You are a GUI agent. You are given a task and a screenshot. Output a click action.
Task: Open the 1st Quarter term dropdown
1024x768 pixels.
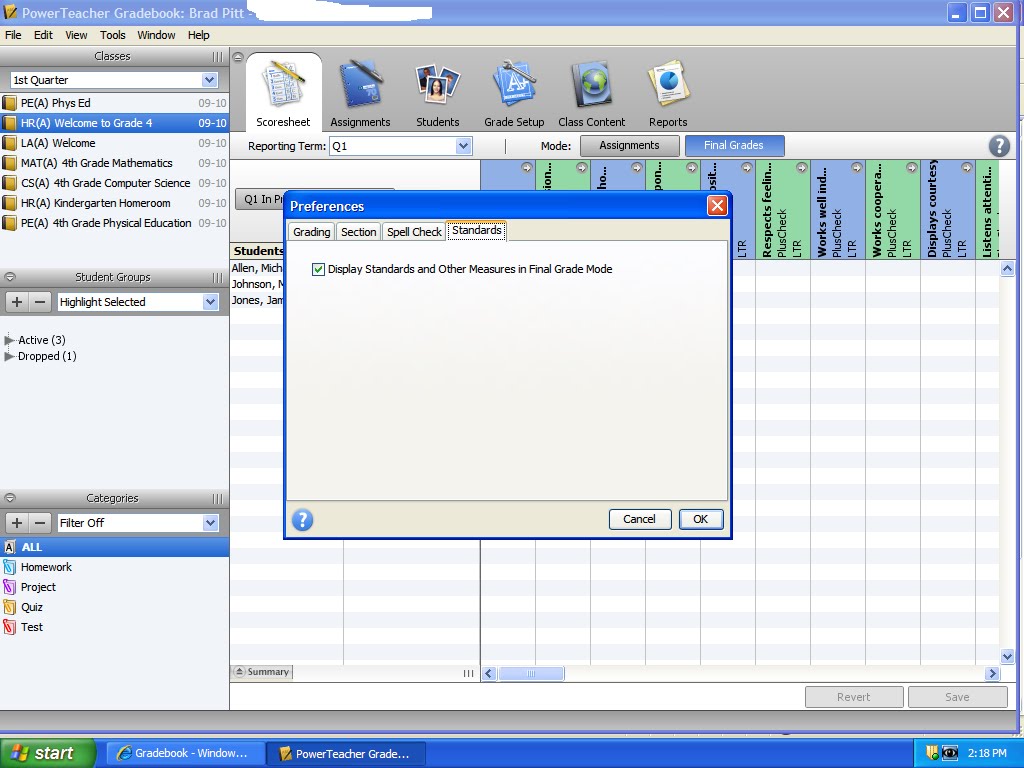pos(209,80)
